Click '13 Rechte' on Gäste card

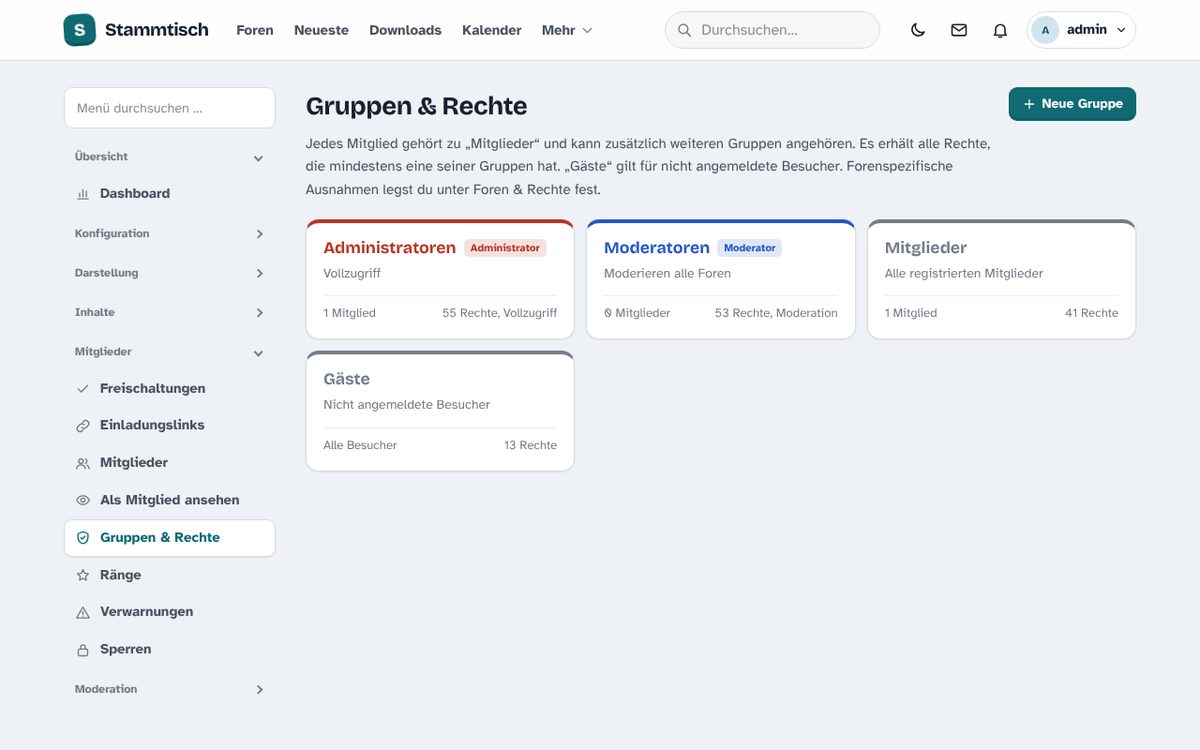(531, 445)
